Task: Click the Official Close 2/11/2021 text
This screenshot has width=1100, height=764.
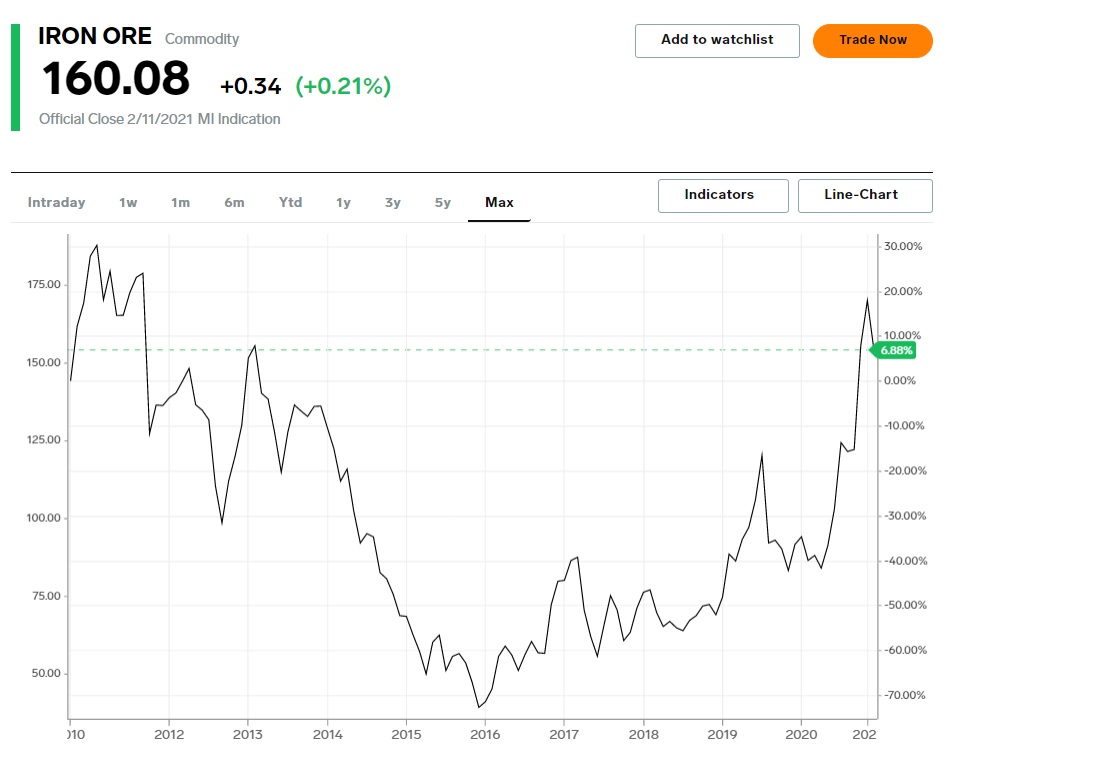Action: click(x=160, y=119)
